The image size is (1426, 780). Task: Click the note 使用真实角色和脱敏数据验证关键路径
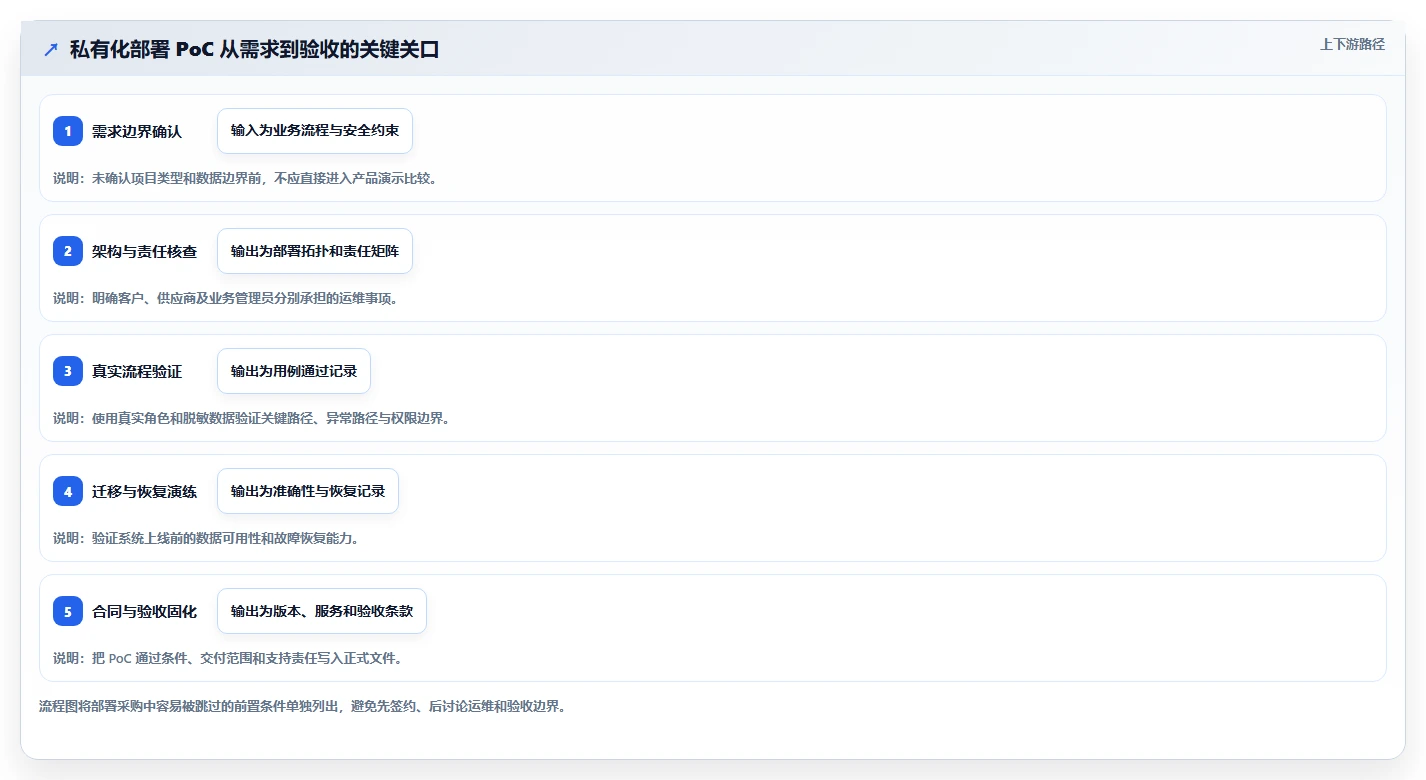[252, 418]
